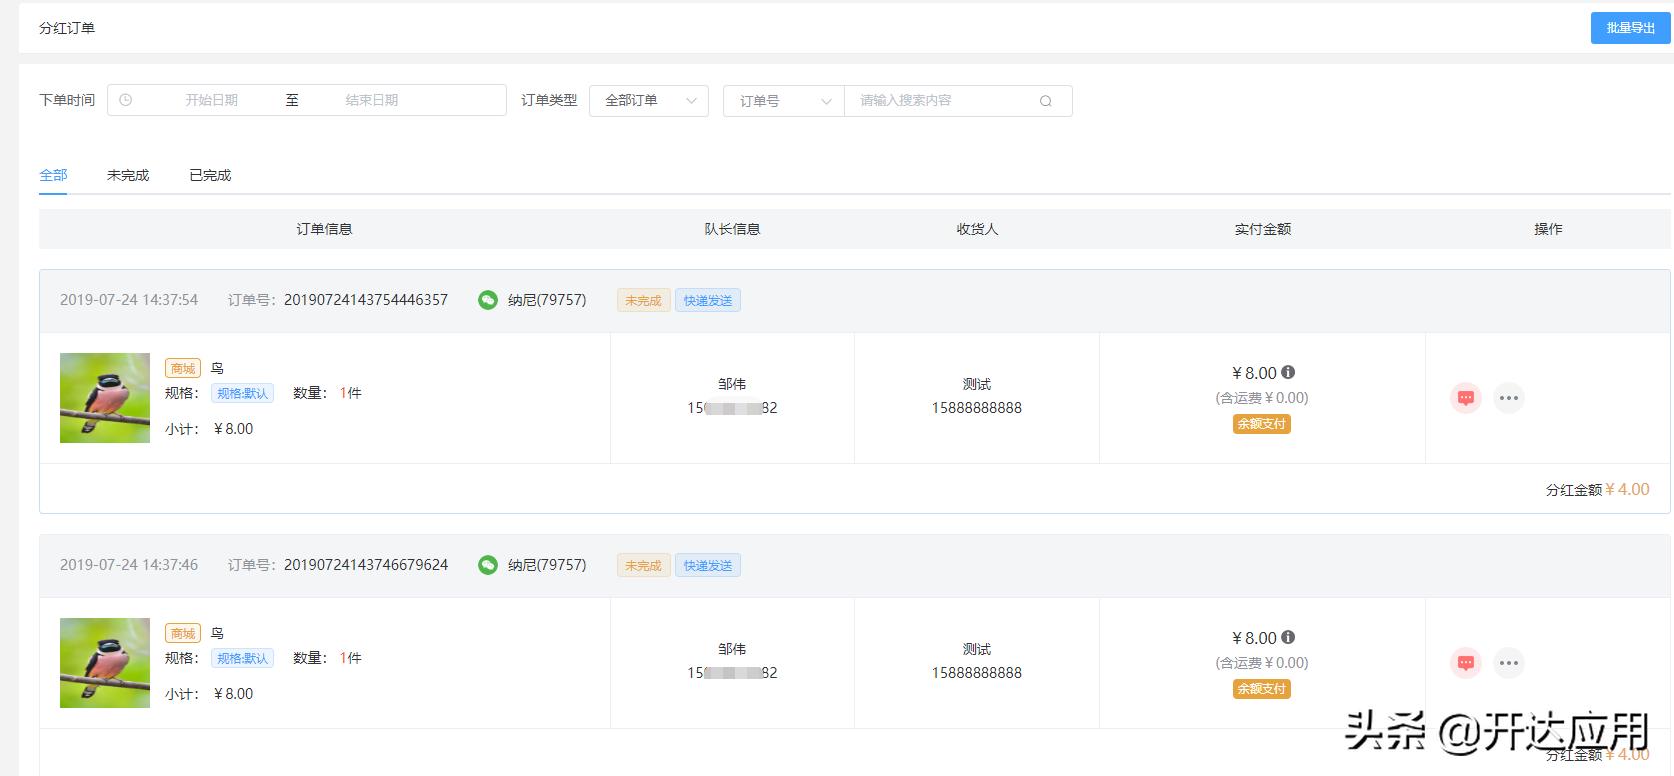The height and width of the screenshot is (776, 1674).
Task: Click info icon beside second ¥8.00 amount
Action: click(1288, 637)
